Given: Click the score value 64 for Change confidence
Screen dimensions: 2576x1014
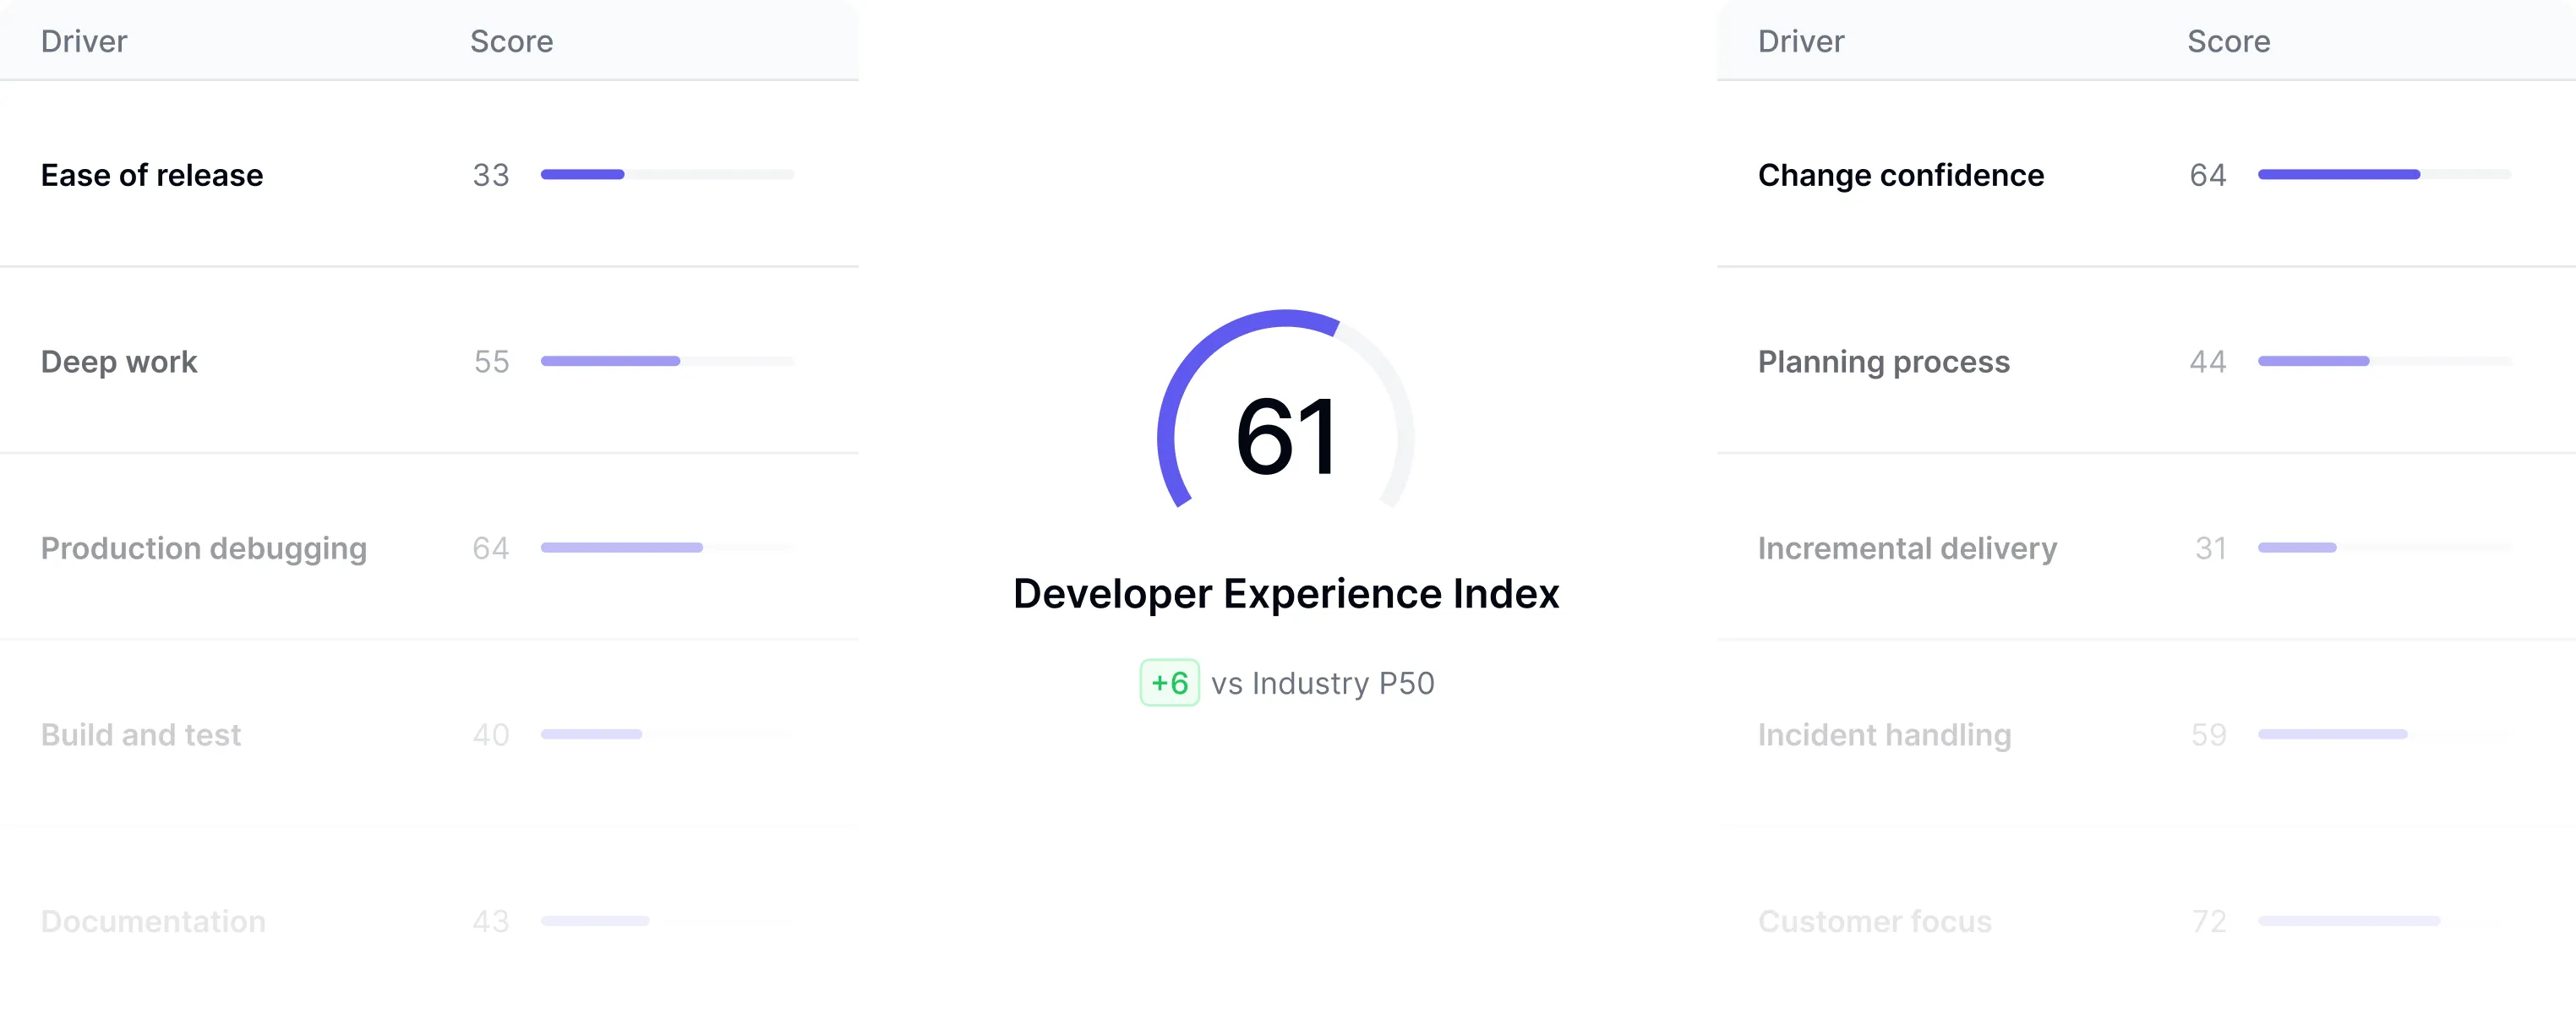Looking at the screenshot, I should (x=2210, y=175).
